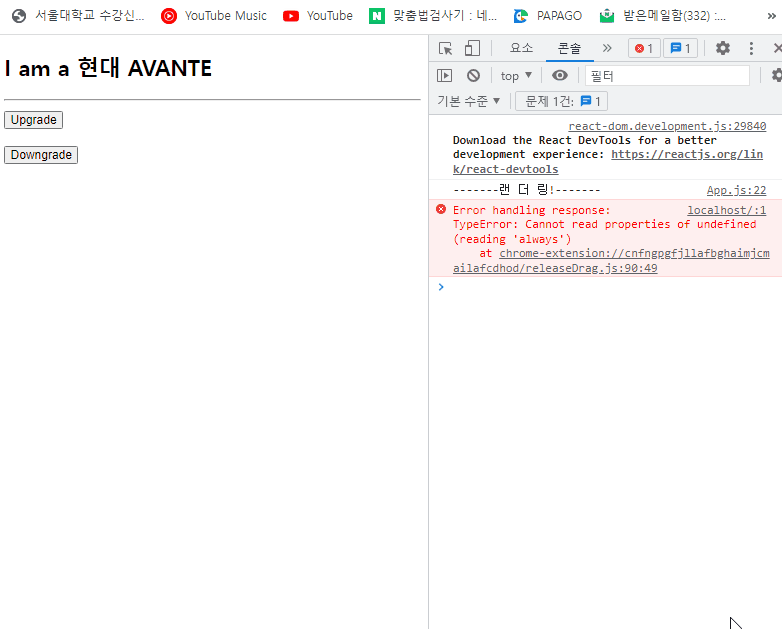
Task: Click the Upgrade button
Action: point(33,120)
